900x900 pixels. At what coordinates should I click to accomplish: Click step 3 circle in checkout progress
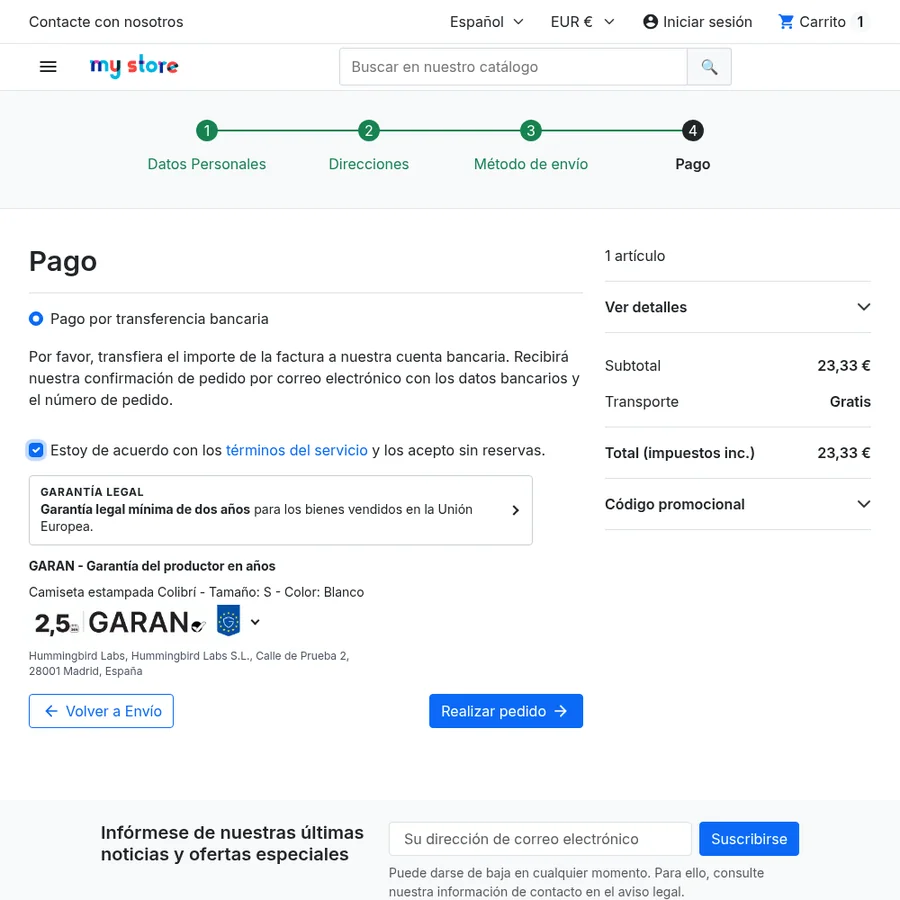pyautogui.click(x=531, y=131)
